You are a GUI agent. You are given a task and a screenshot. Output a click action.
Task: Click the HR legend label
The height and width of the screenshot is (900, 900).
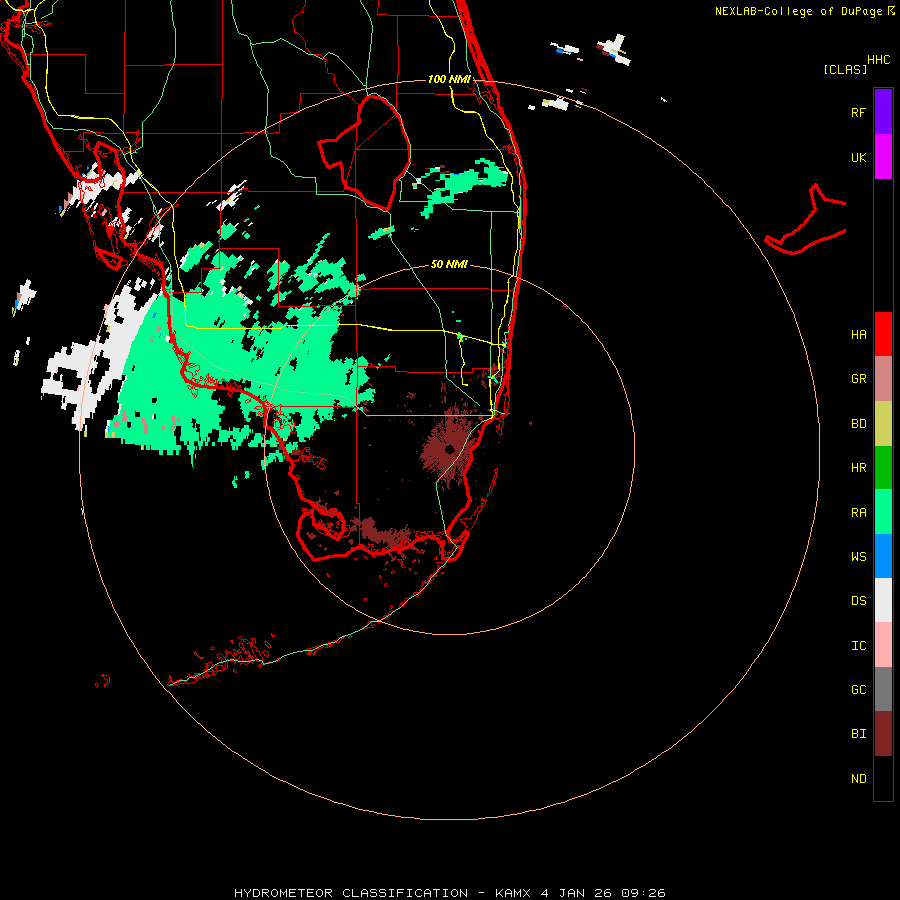click(858, 468)
